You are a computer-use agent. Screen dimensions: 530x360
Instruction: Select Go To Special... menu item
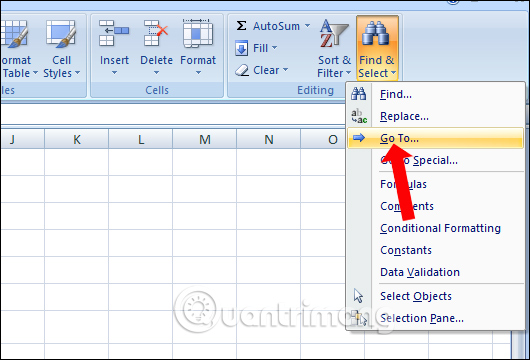coord(435,160)
